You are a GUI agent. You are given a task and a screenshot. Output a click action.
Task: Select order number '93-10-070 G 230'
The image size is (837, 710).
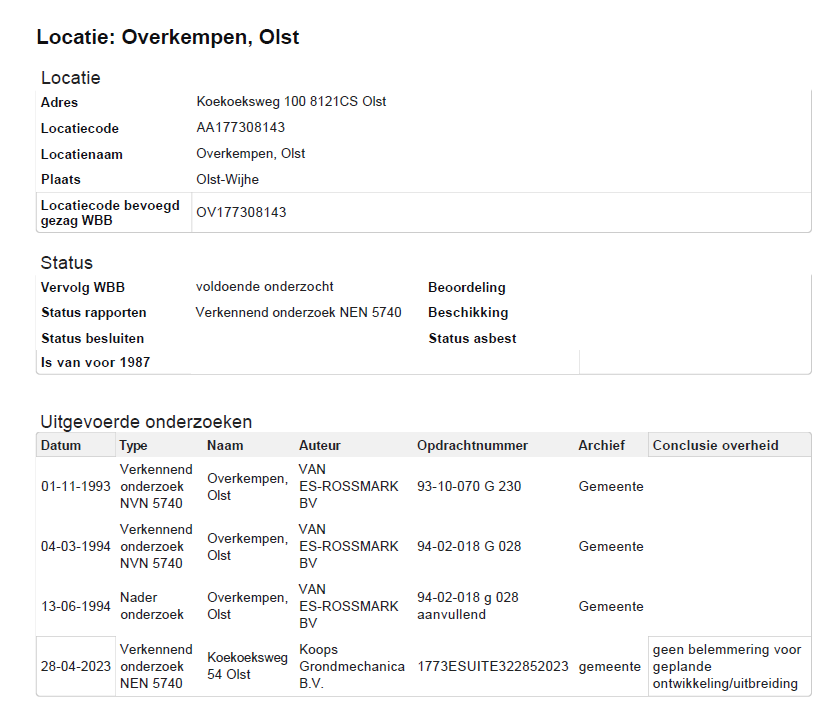469,486
